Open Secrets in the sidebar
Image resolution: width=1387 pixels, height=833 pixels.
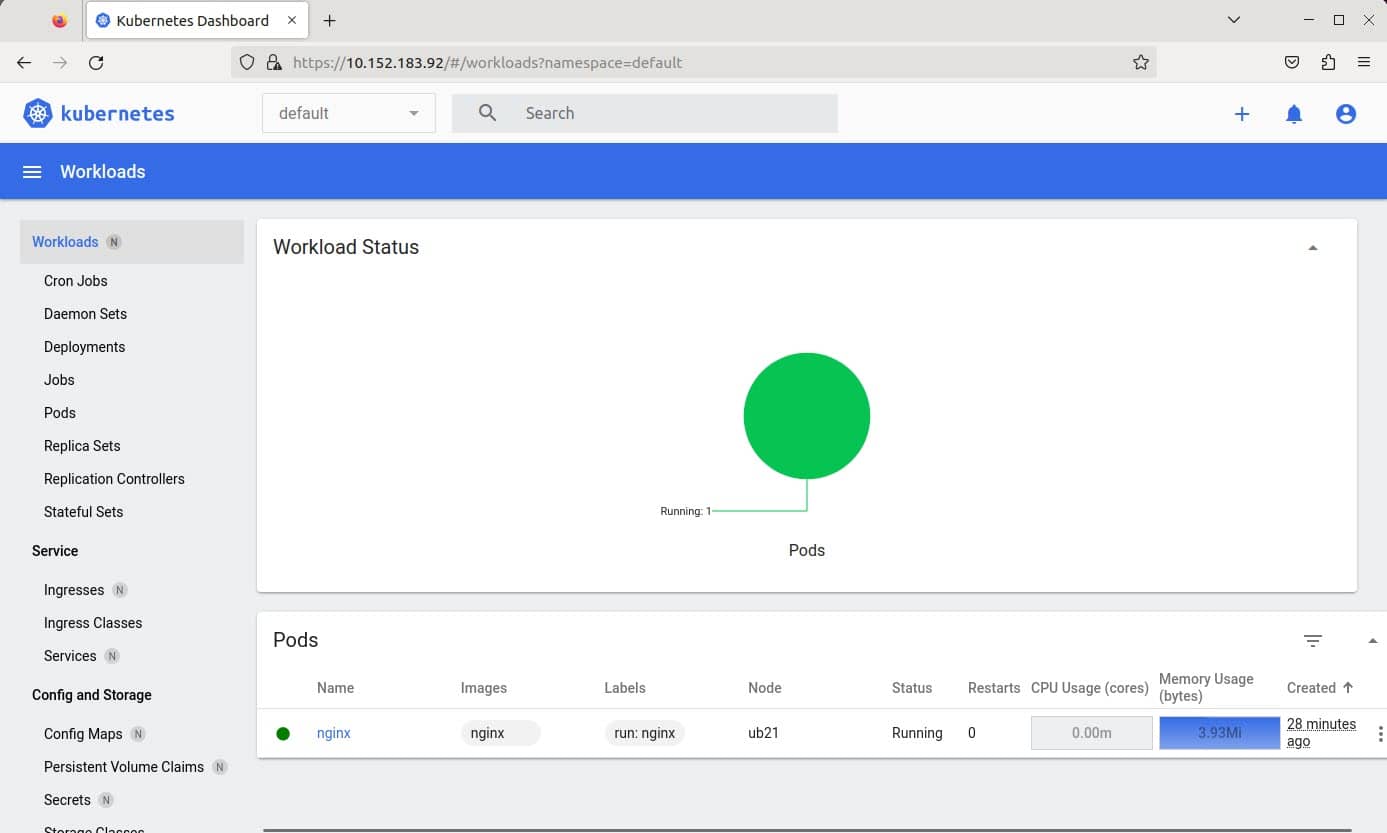point(67,800)
